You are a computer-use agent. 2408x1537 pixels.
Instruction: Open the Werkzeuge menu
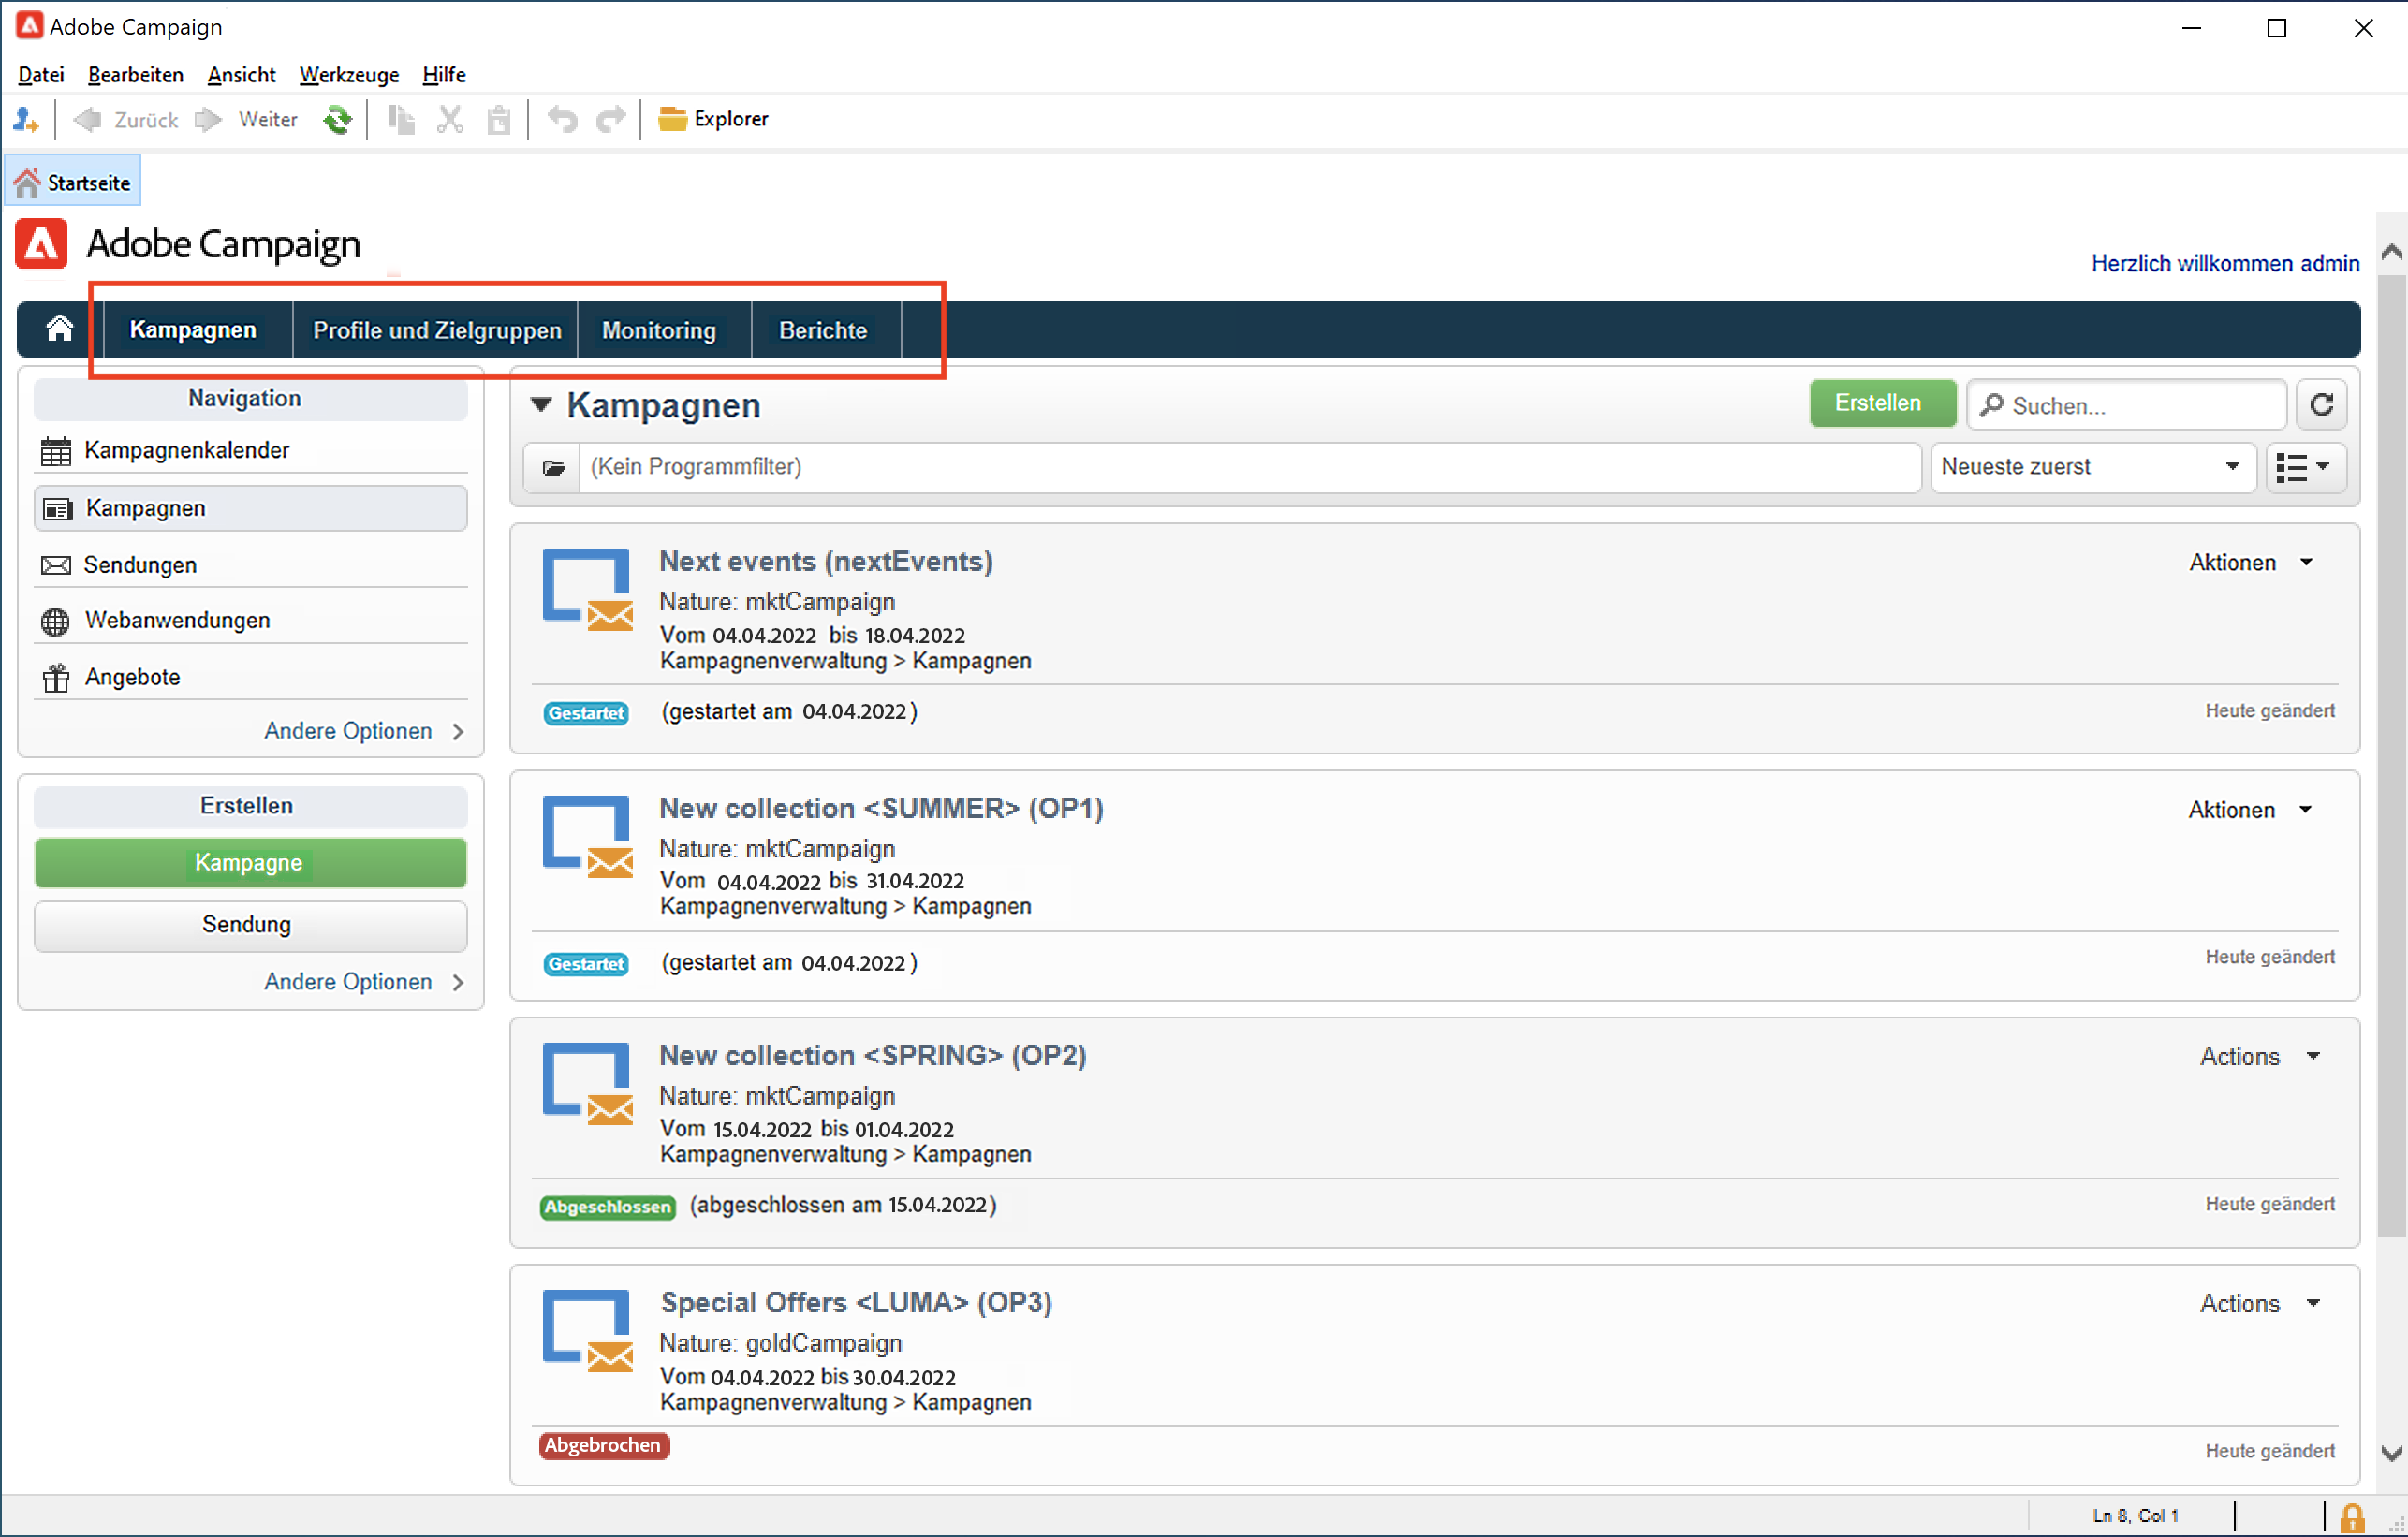(x=349, y=75)
